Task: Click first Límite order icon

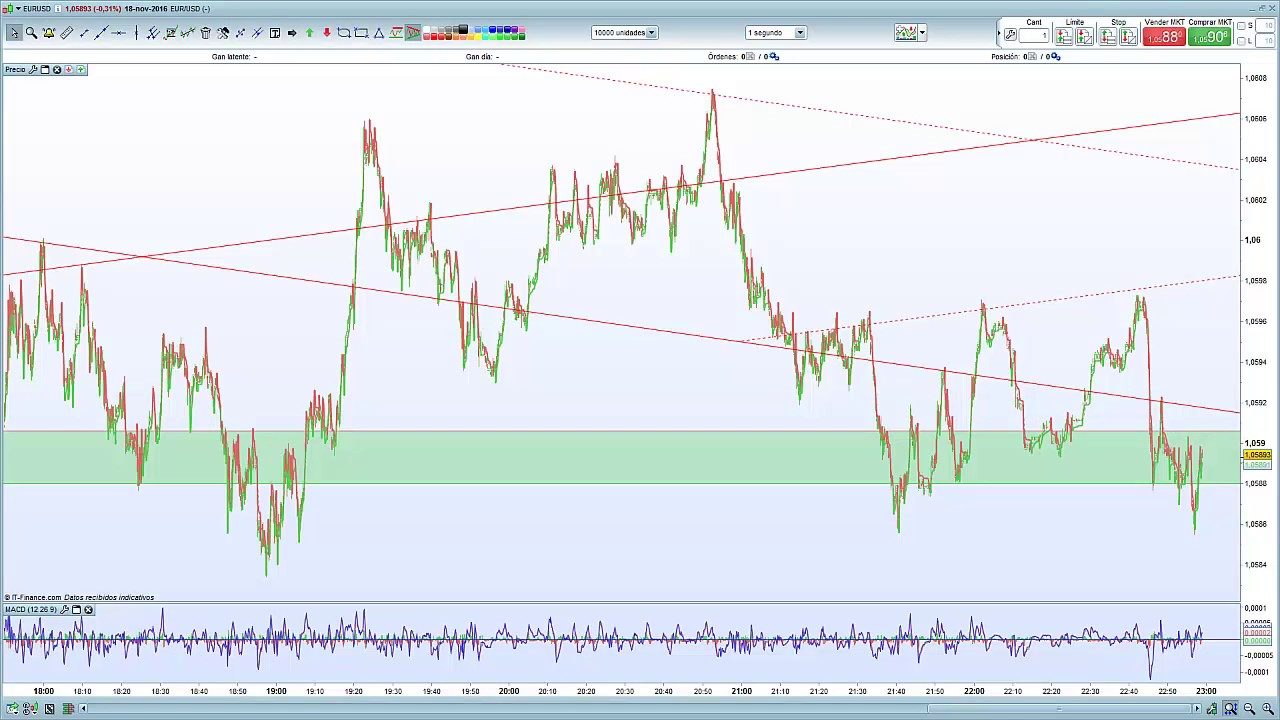Action: pyautogui.click(x=1064, y=37)
